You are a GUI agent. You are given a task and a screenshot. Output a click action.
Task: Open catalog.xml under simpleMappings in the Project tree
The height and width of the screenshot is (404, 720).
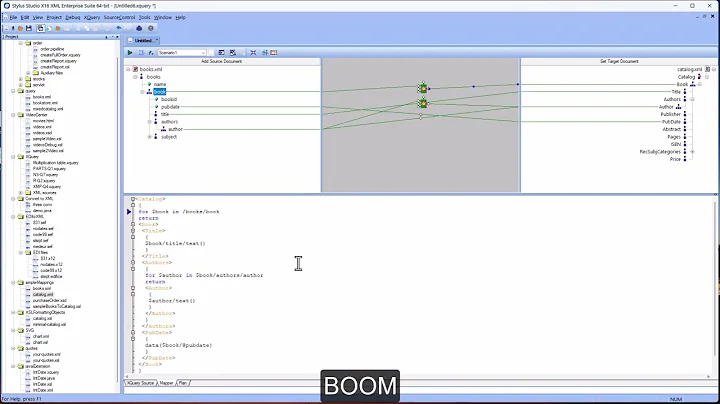click(x=43, y=294)
